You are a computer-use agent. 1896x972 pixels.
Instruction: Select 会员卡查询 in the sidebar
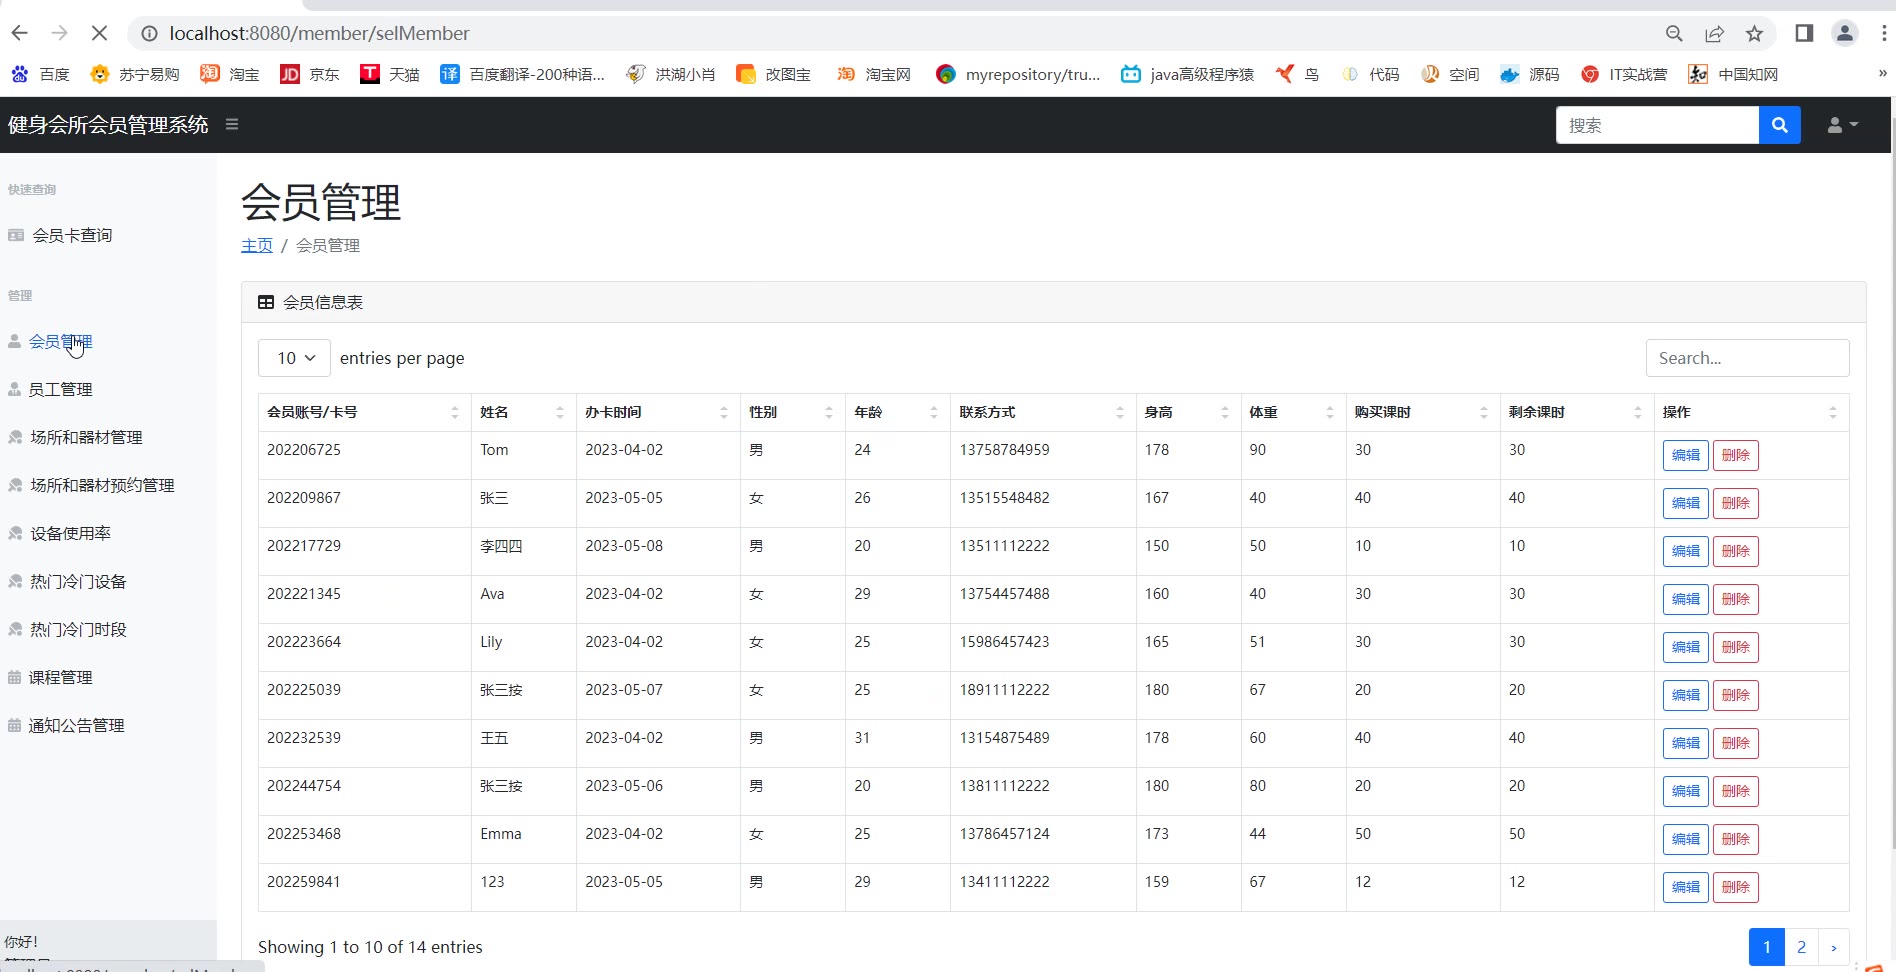(x=71, y=236)
